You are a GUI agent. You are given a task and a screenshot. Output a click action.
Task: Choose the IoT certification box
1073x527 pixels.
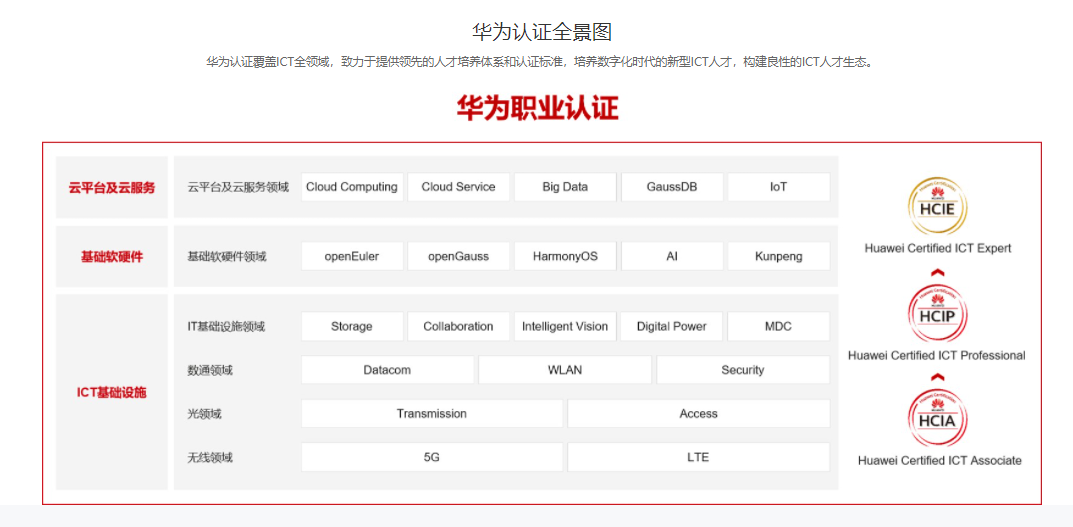click(779, 187)
